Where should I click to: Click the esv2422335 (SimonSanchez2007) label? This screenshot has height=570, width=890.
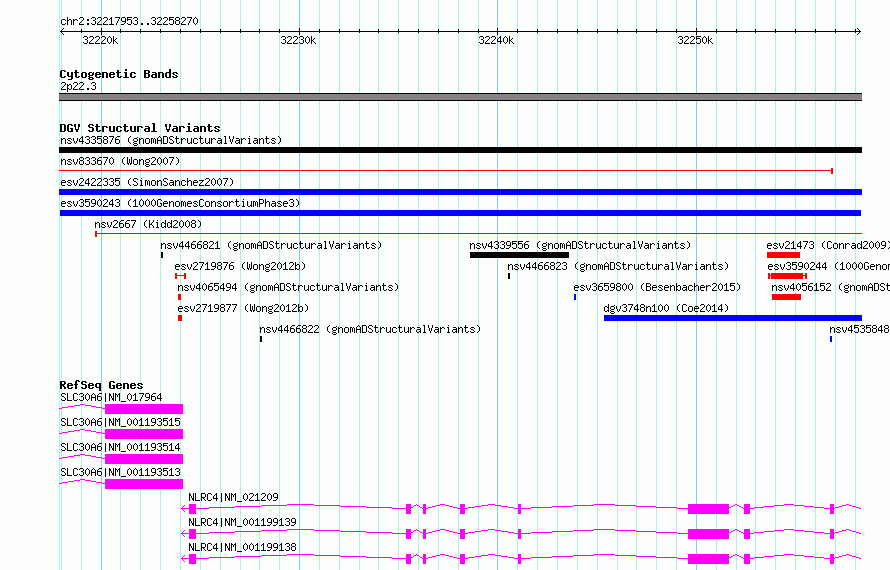click(147, 182)
